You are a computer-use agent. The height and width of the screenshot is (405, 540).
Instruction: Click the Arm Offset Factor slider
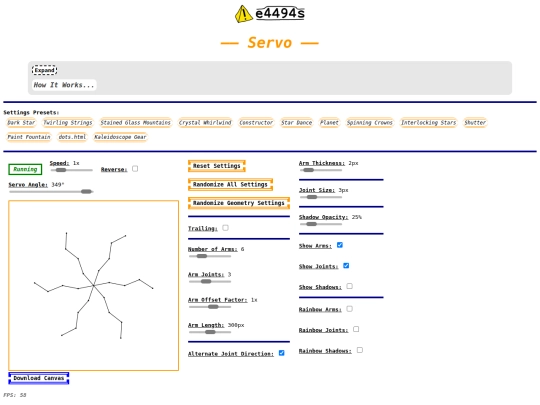[x=210, y=307]
